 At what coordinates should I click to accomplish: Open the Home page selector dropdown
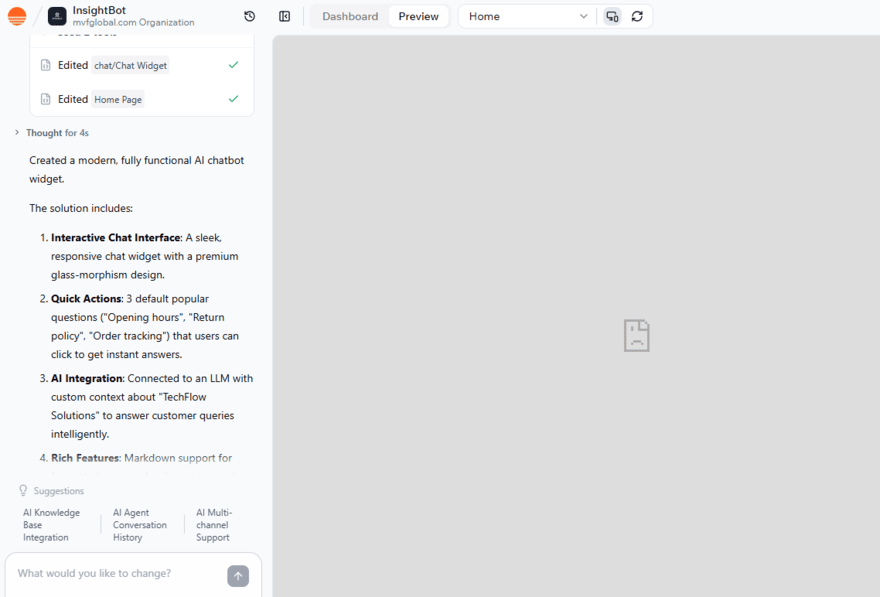(x=525, y=16)
